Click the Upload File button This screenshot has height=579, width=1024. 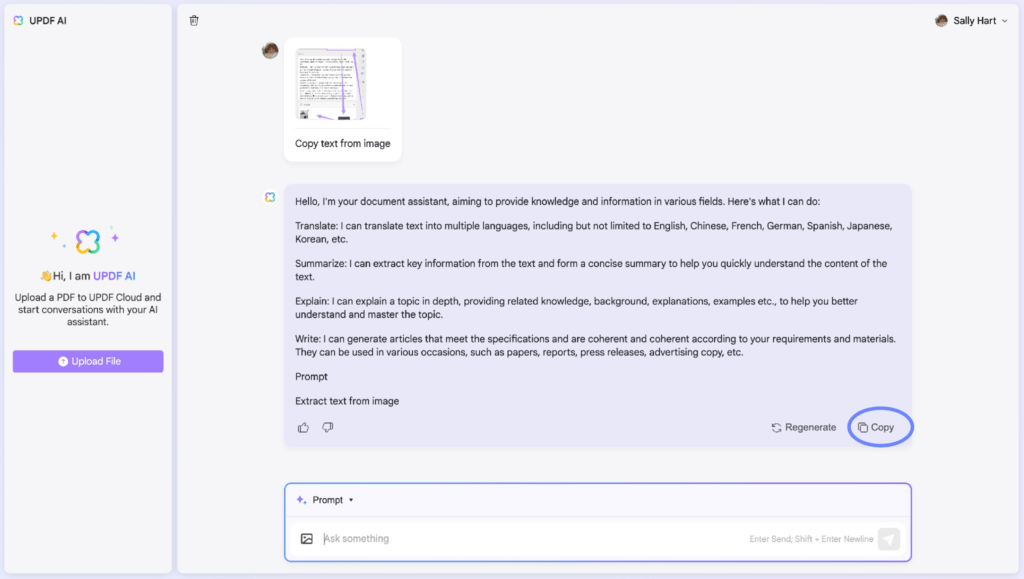click(x=87, y=361)
